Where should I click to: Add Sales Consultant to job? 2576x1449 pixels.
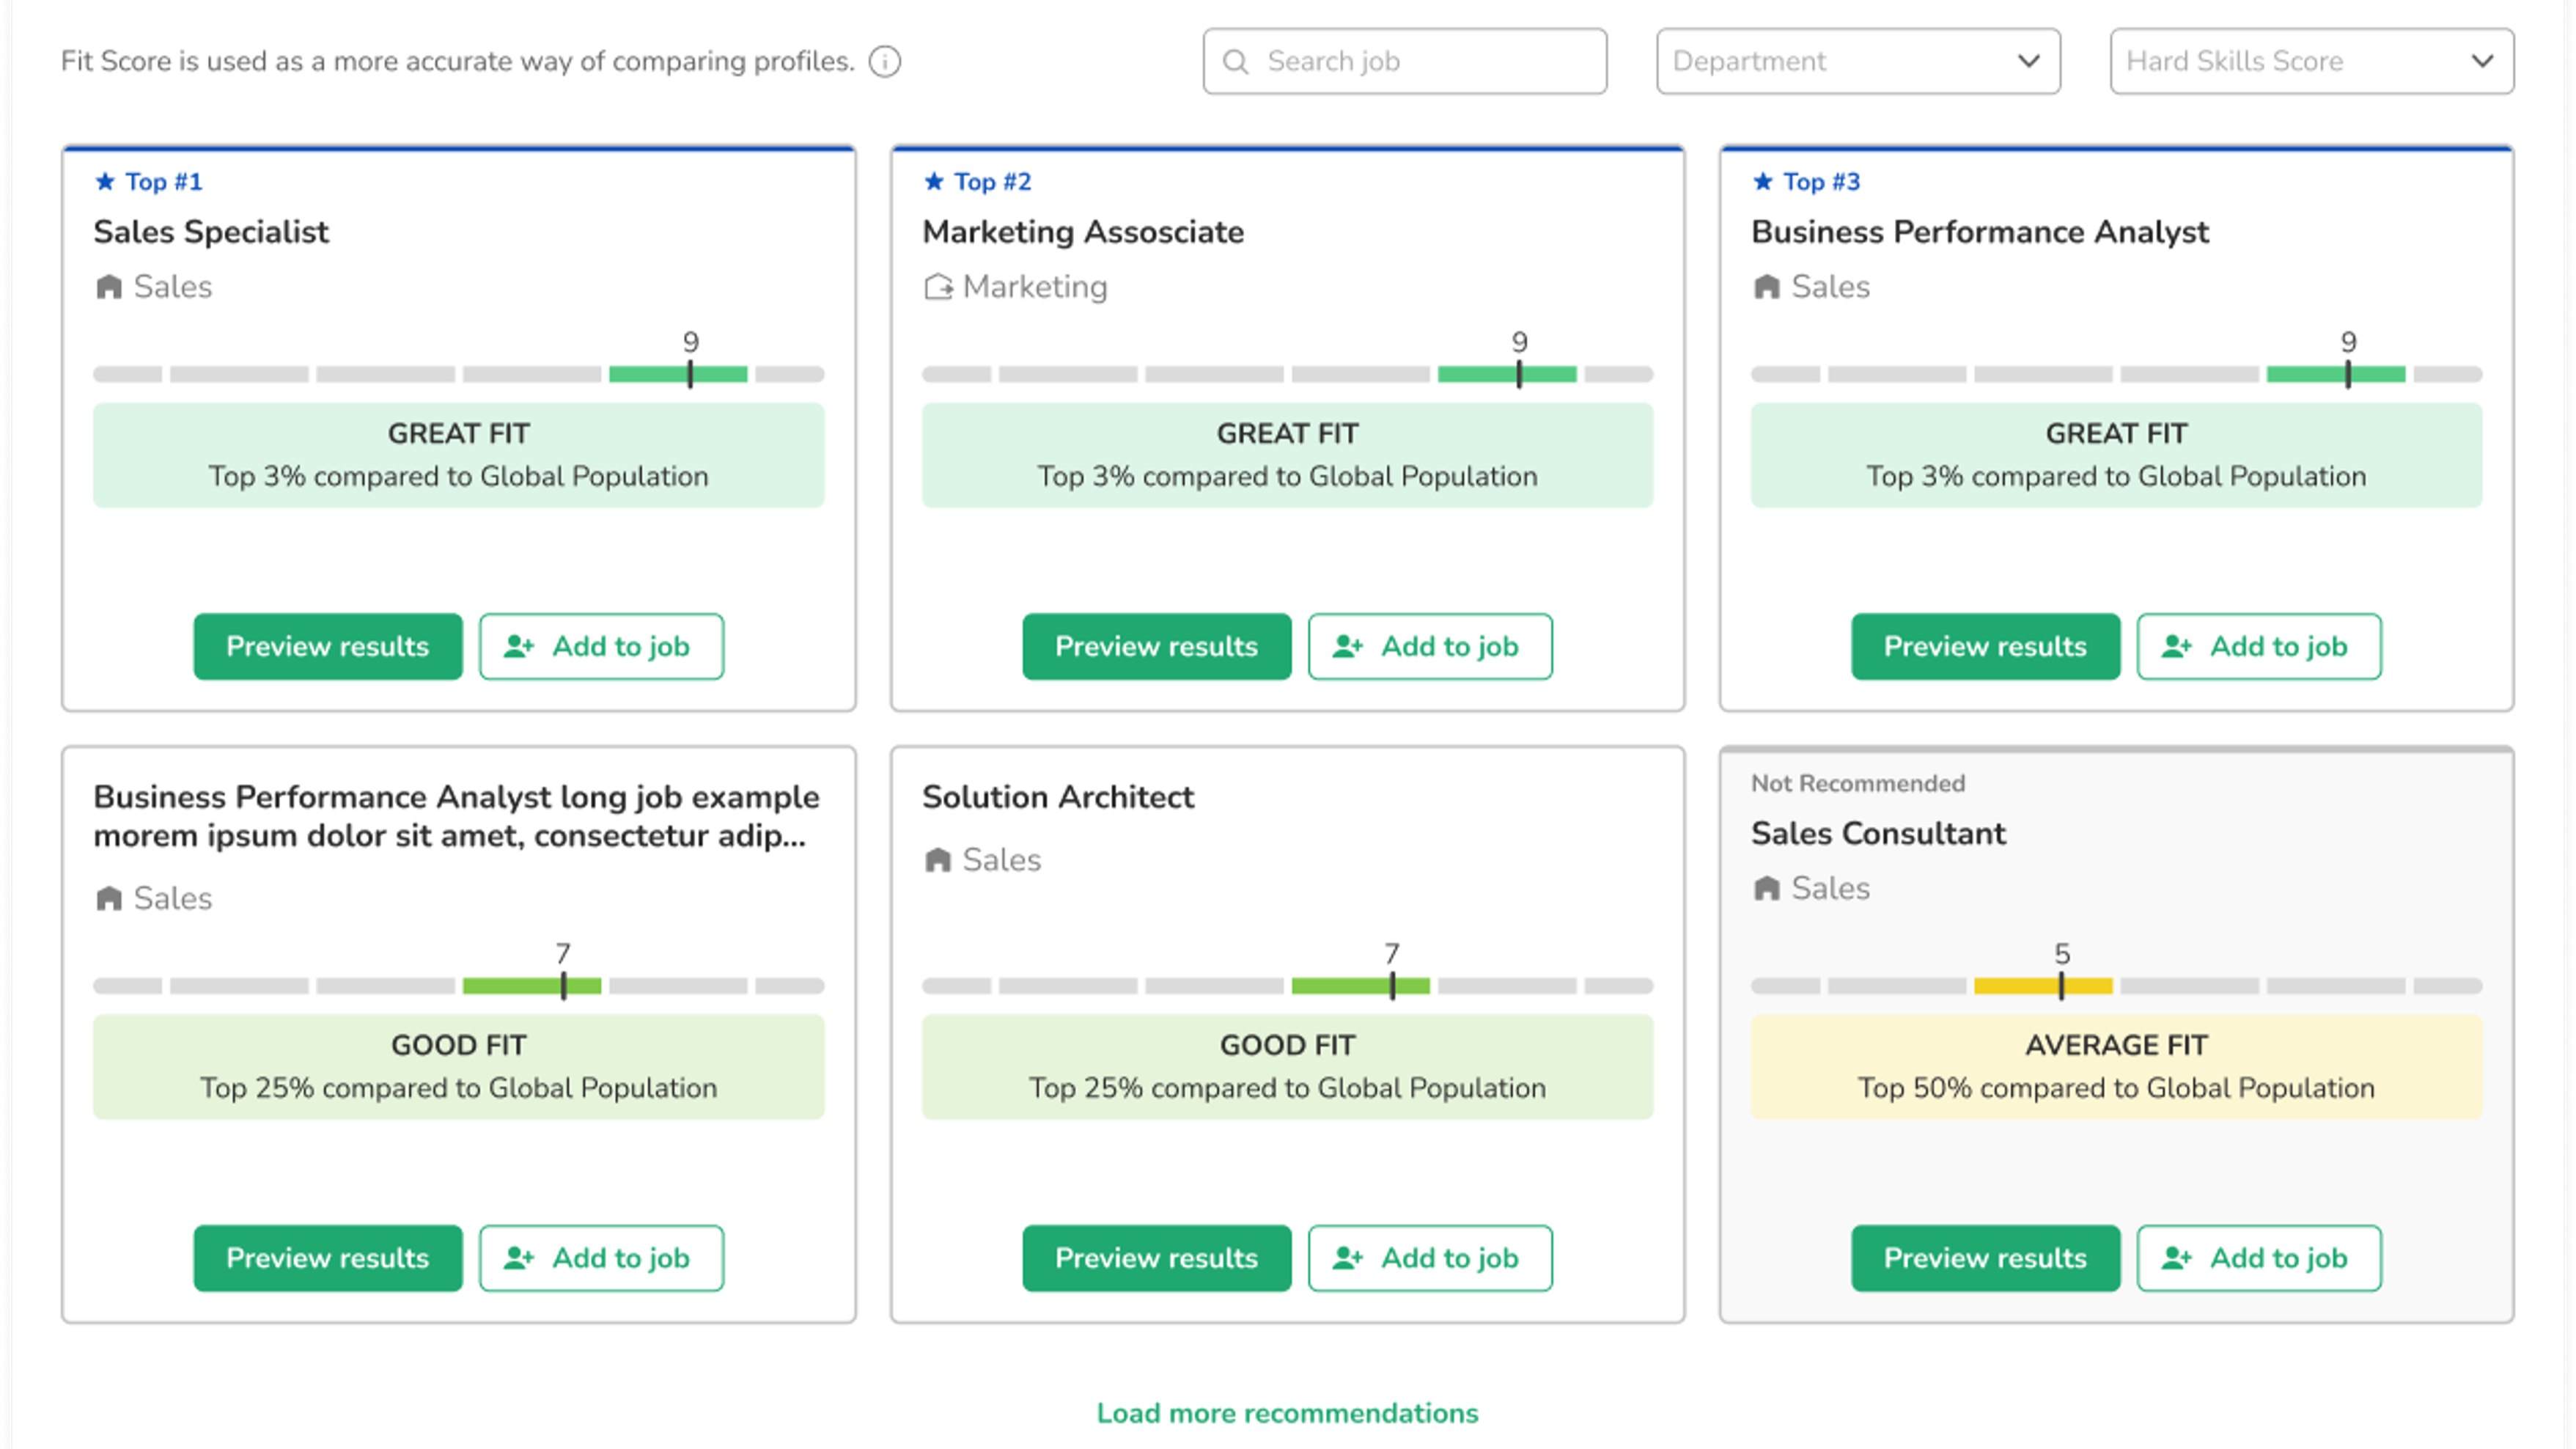tap(2258, 1258)
